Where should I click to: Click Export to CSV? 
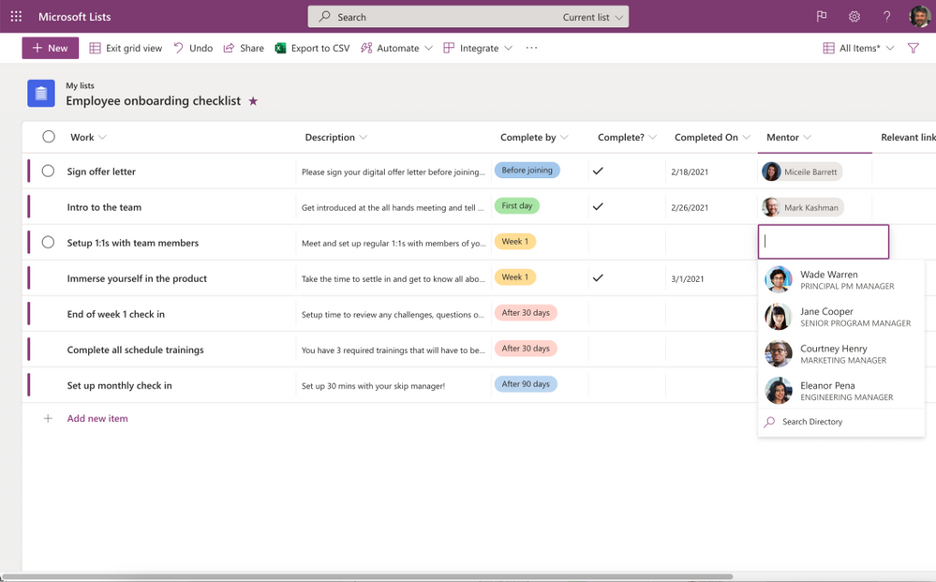[x=312, y=48]
